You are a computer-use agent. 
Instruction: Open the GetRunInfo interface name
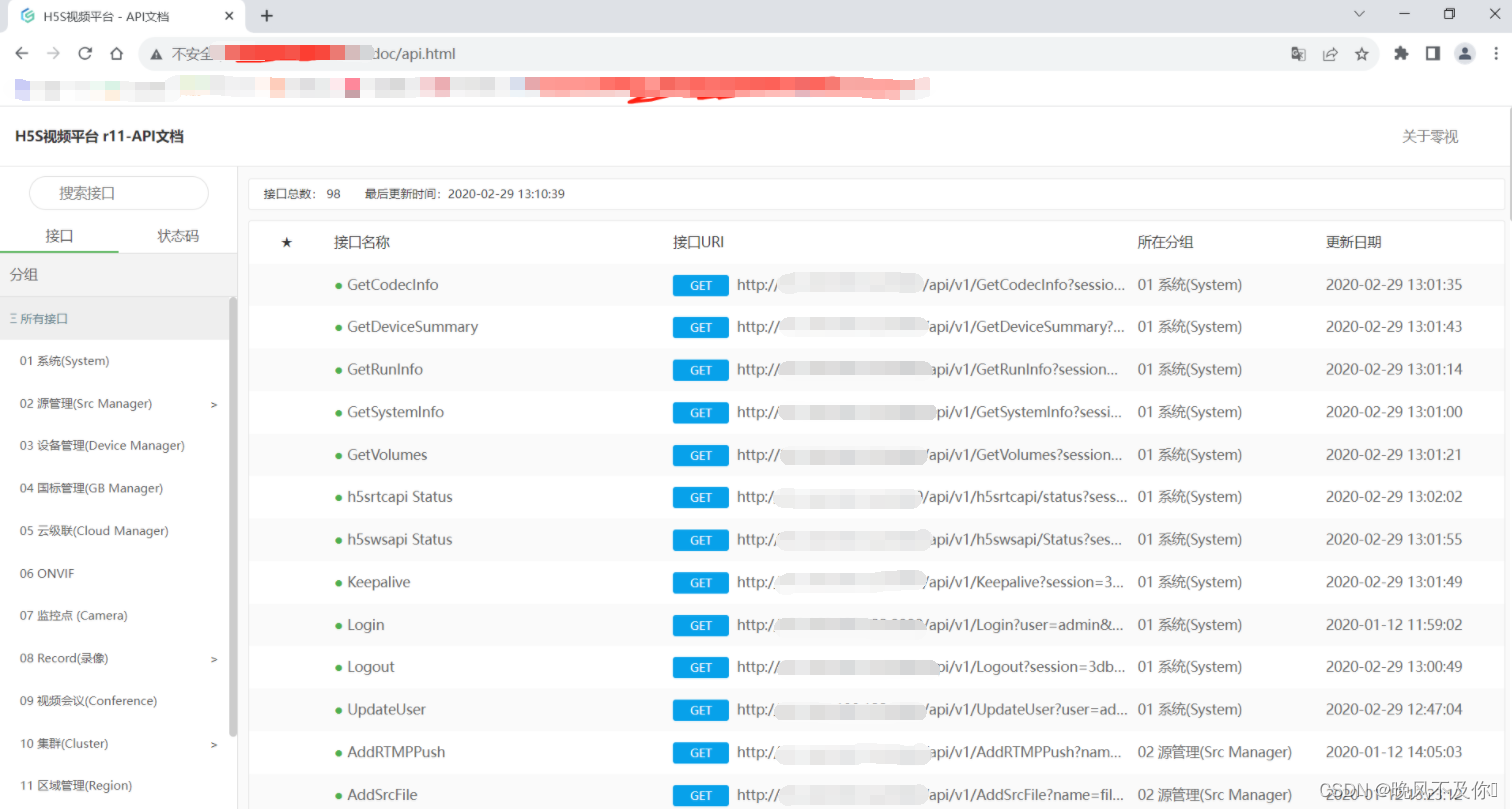[x=384, y=370]
